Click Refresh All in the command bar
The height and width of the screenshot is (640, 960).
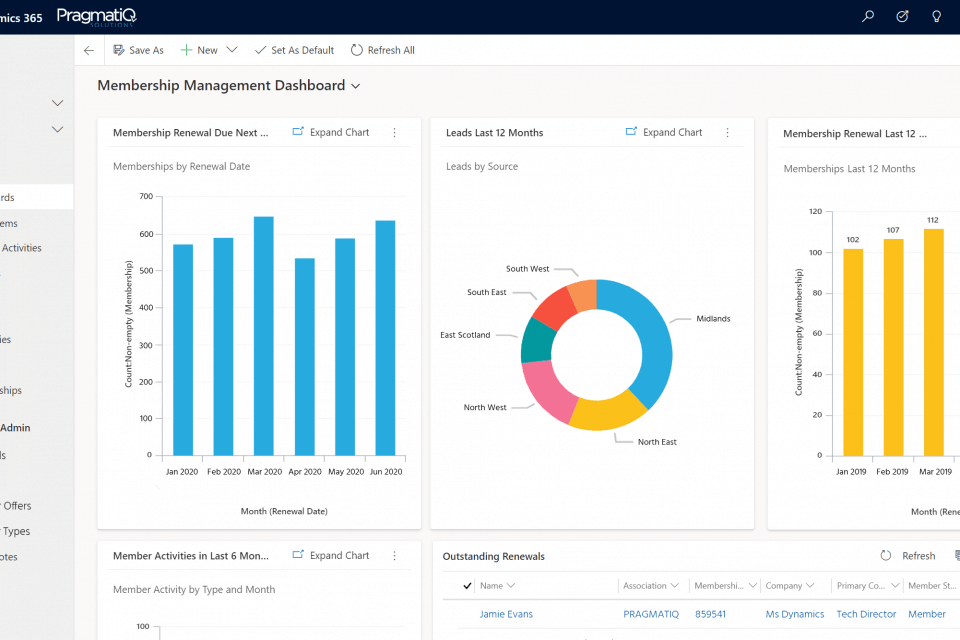click(x=382, y=50)
